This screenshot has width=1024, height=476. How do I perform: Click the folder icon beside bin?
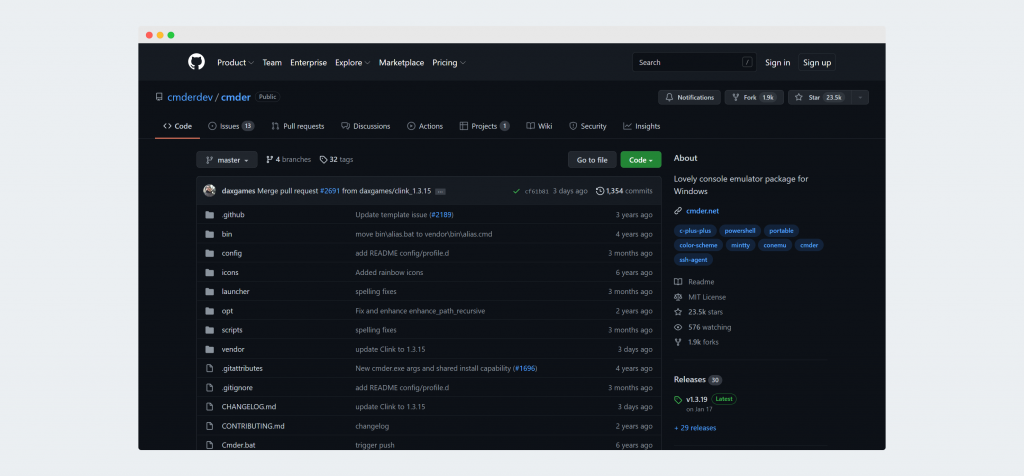(210, 234)
